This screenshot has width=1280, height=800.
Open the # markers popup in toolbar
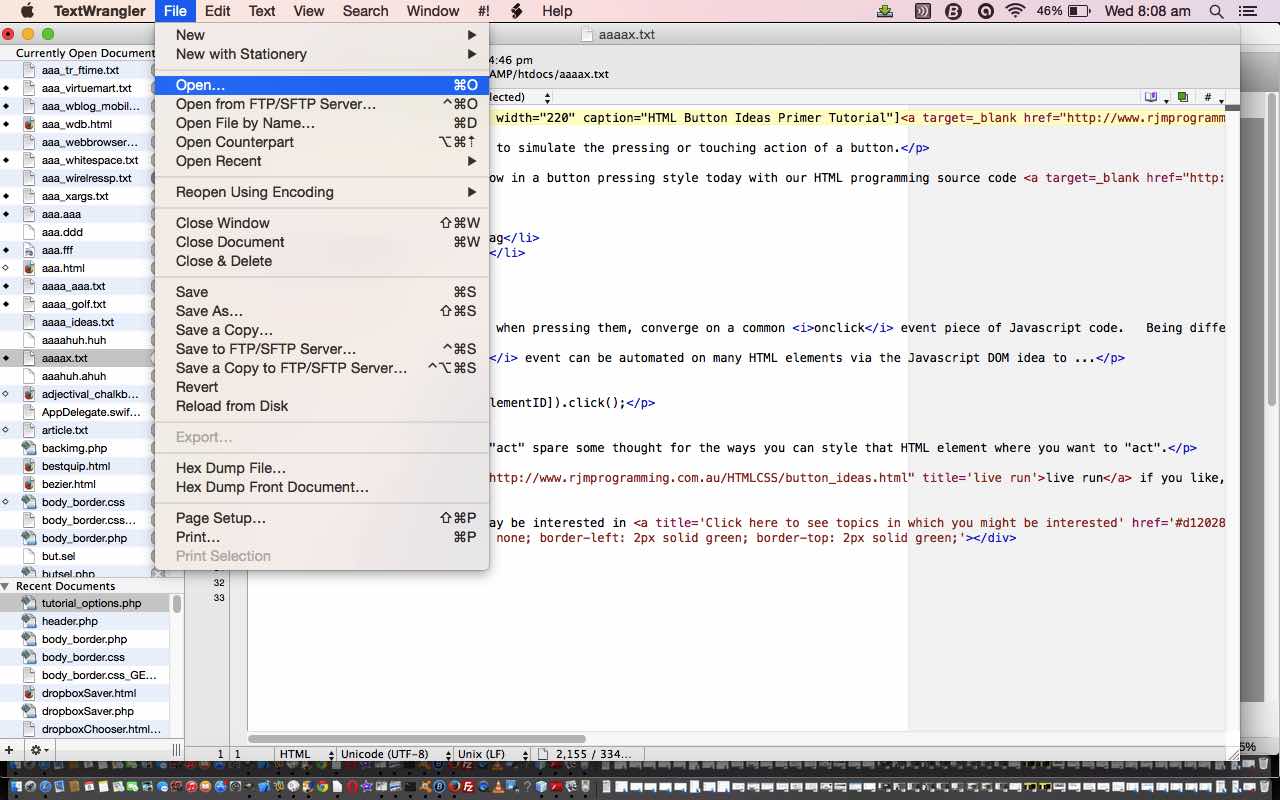click(x=1211, y=97)
